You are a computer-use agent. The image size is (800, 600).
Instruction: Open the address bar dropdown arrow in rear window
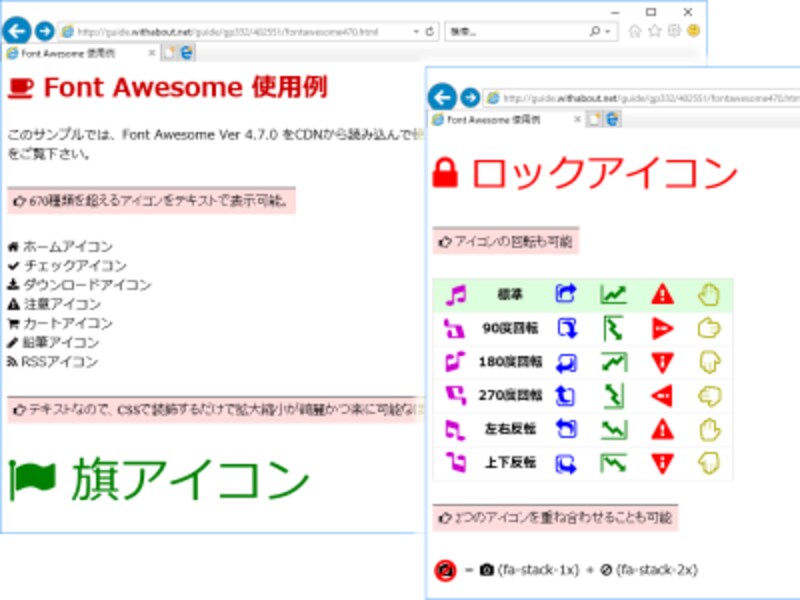point(416,32)
